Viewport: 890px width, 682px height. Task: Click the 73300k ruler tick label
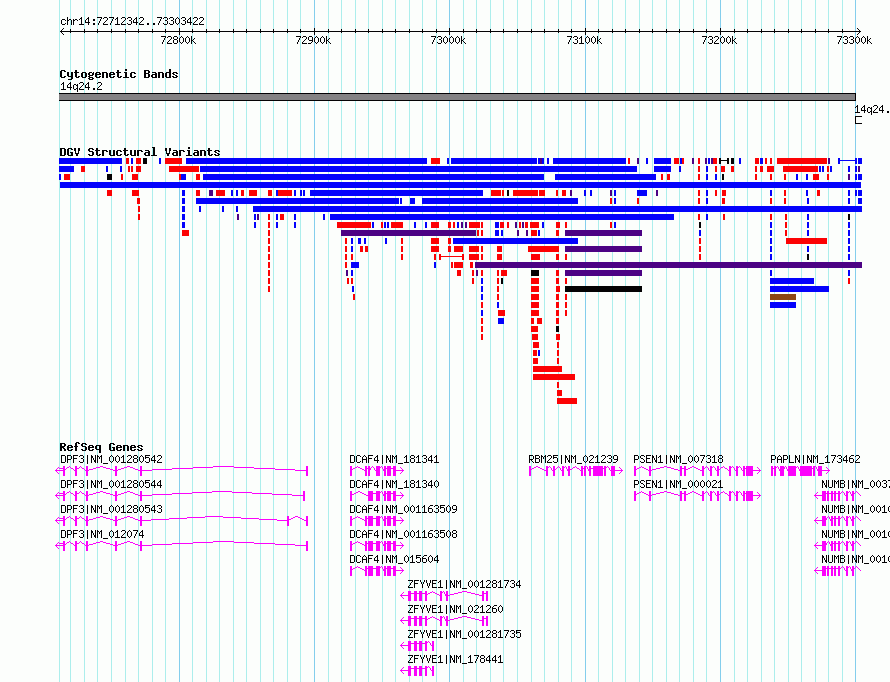coord(854,40)
